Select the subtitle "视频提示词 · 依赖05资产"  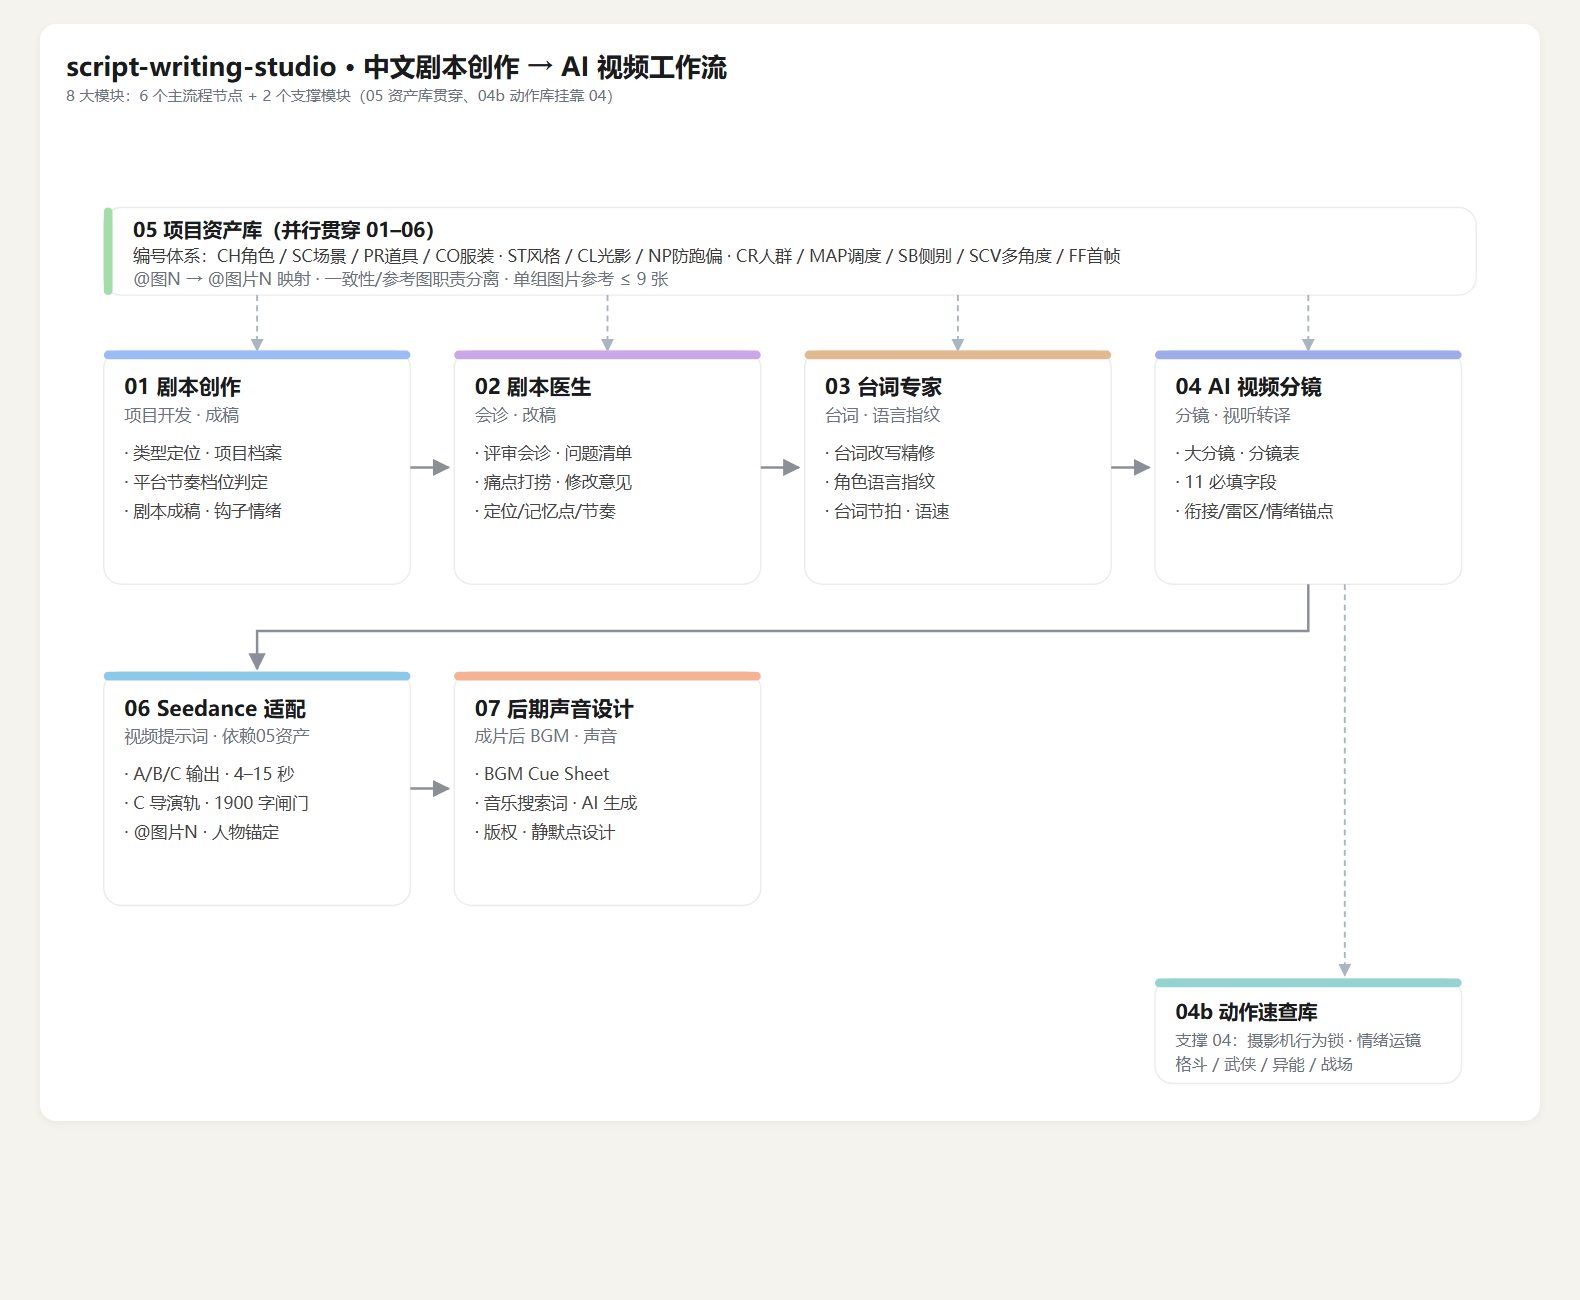click(x=217, y=736)
